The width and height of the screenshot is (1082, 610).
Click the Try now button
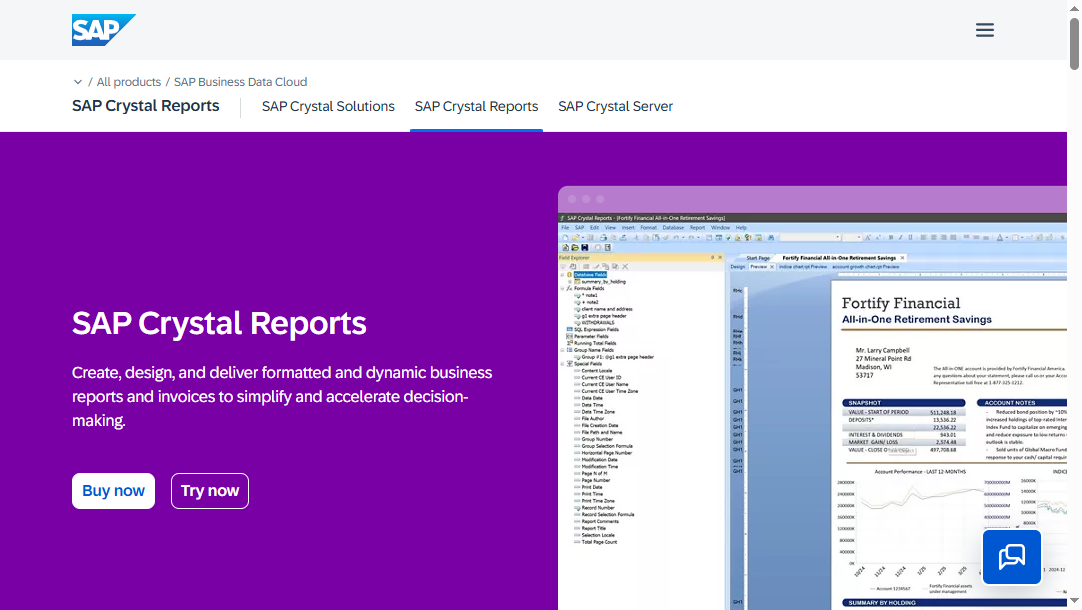[x=210, y=491]
